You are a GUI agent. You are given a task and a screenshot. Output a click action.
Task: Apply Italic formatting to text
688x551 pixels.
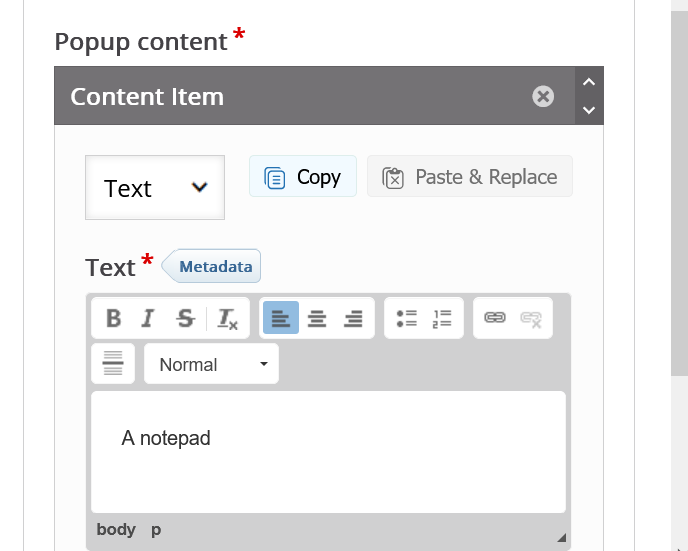point(148,318)
